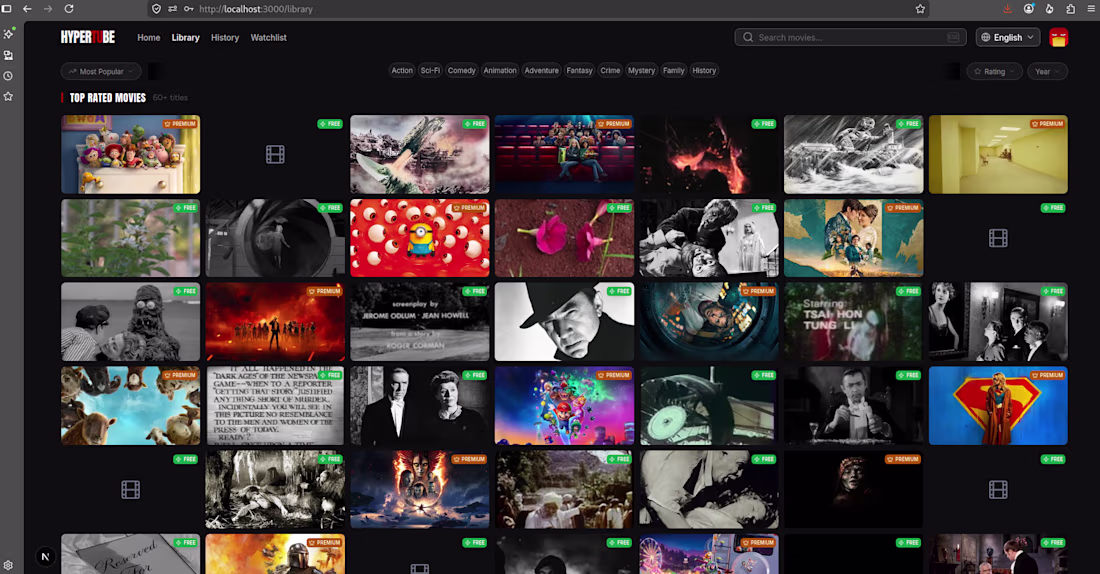Click the sidebar AI sparkle icon
The image size is (1100, 574).
tap(8, 34)
